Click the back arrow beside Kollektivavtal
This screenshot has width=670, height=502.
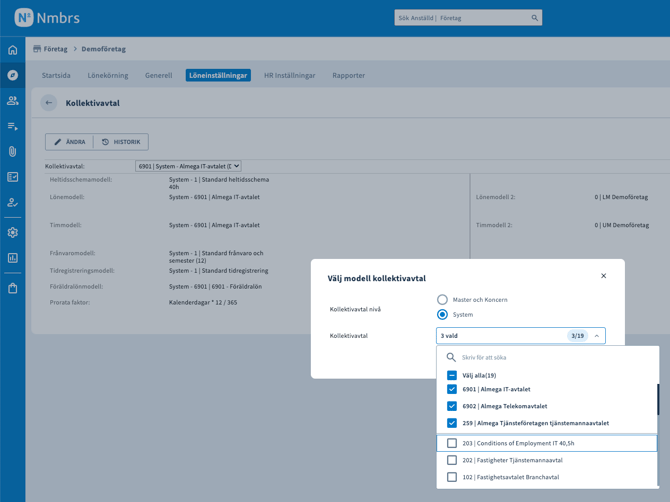click(x=49, y=103)
